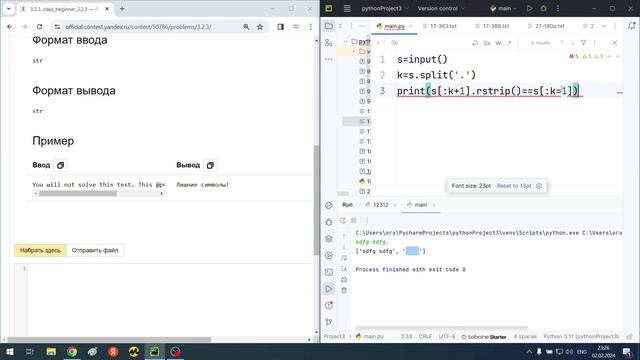Insert new line icon in find field
This screenshot has width=640, height=360.
pyautogui.click(x=475, y=42)
